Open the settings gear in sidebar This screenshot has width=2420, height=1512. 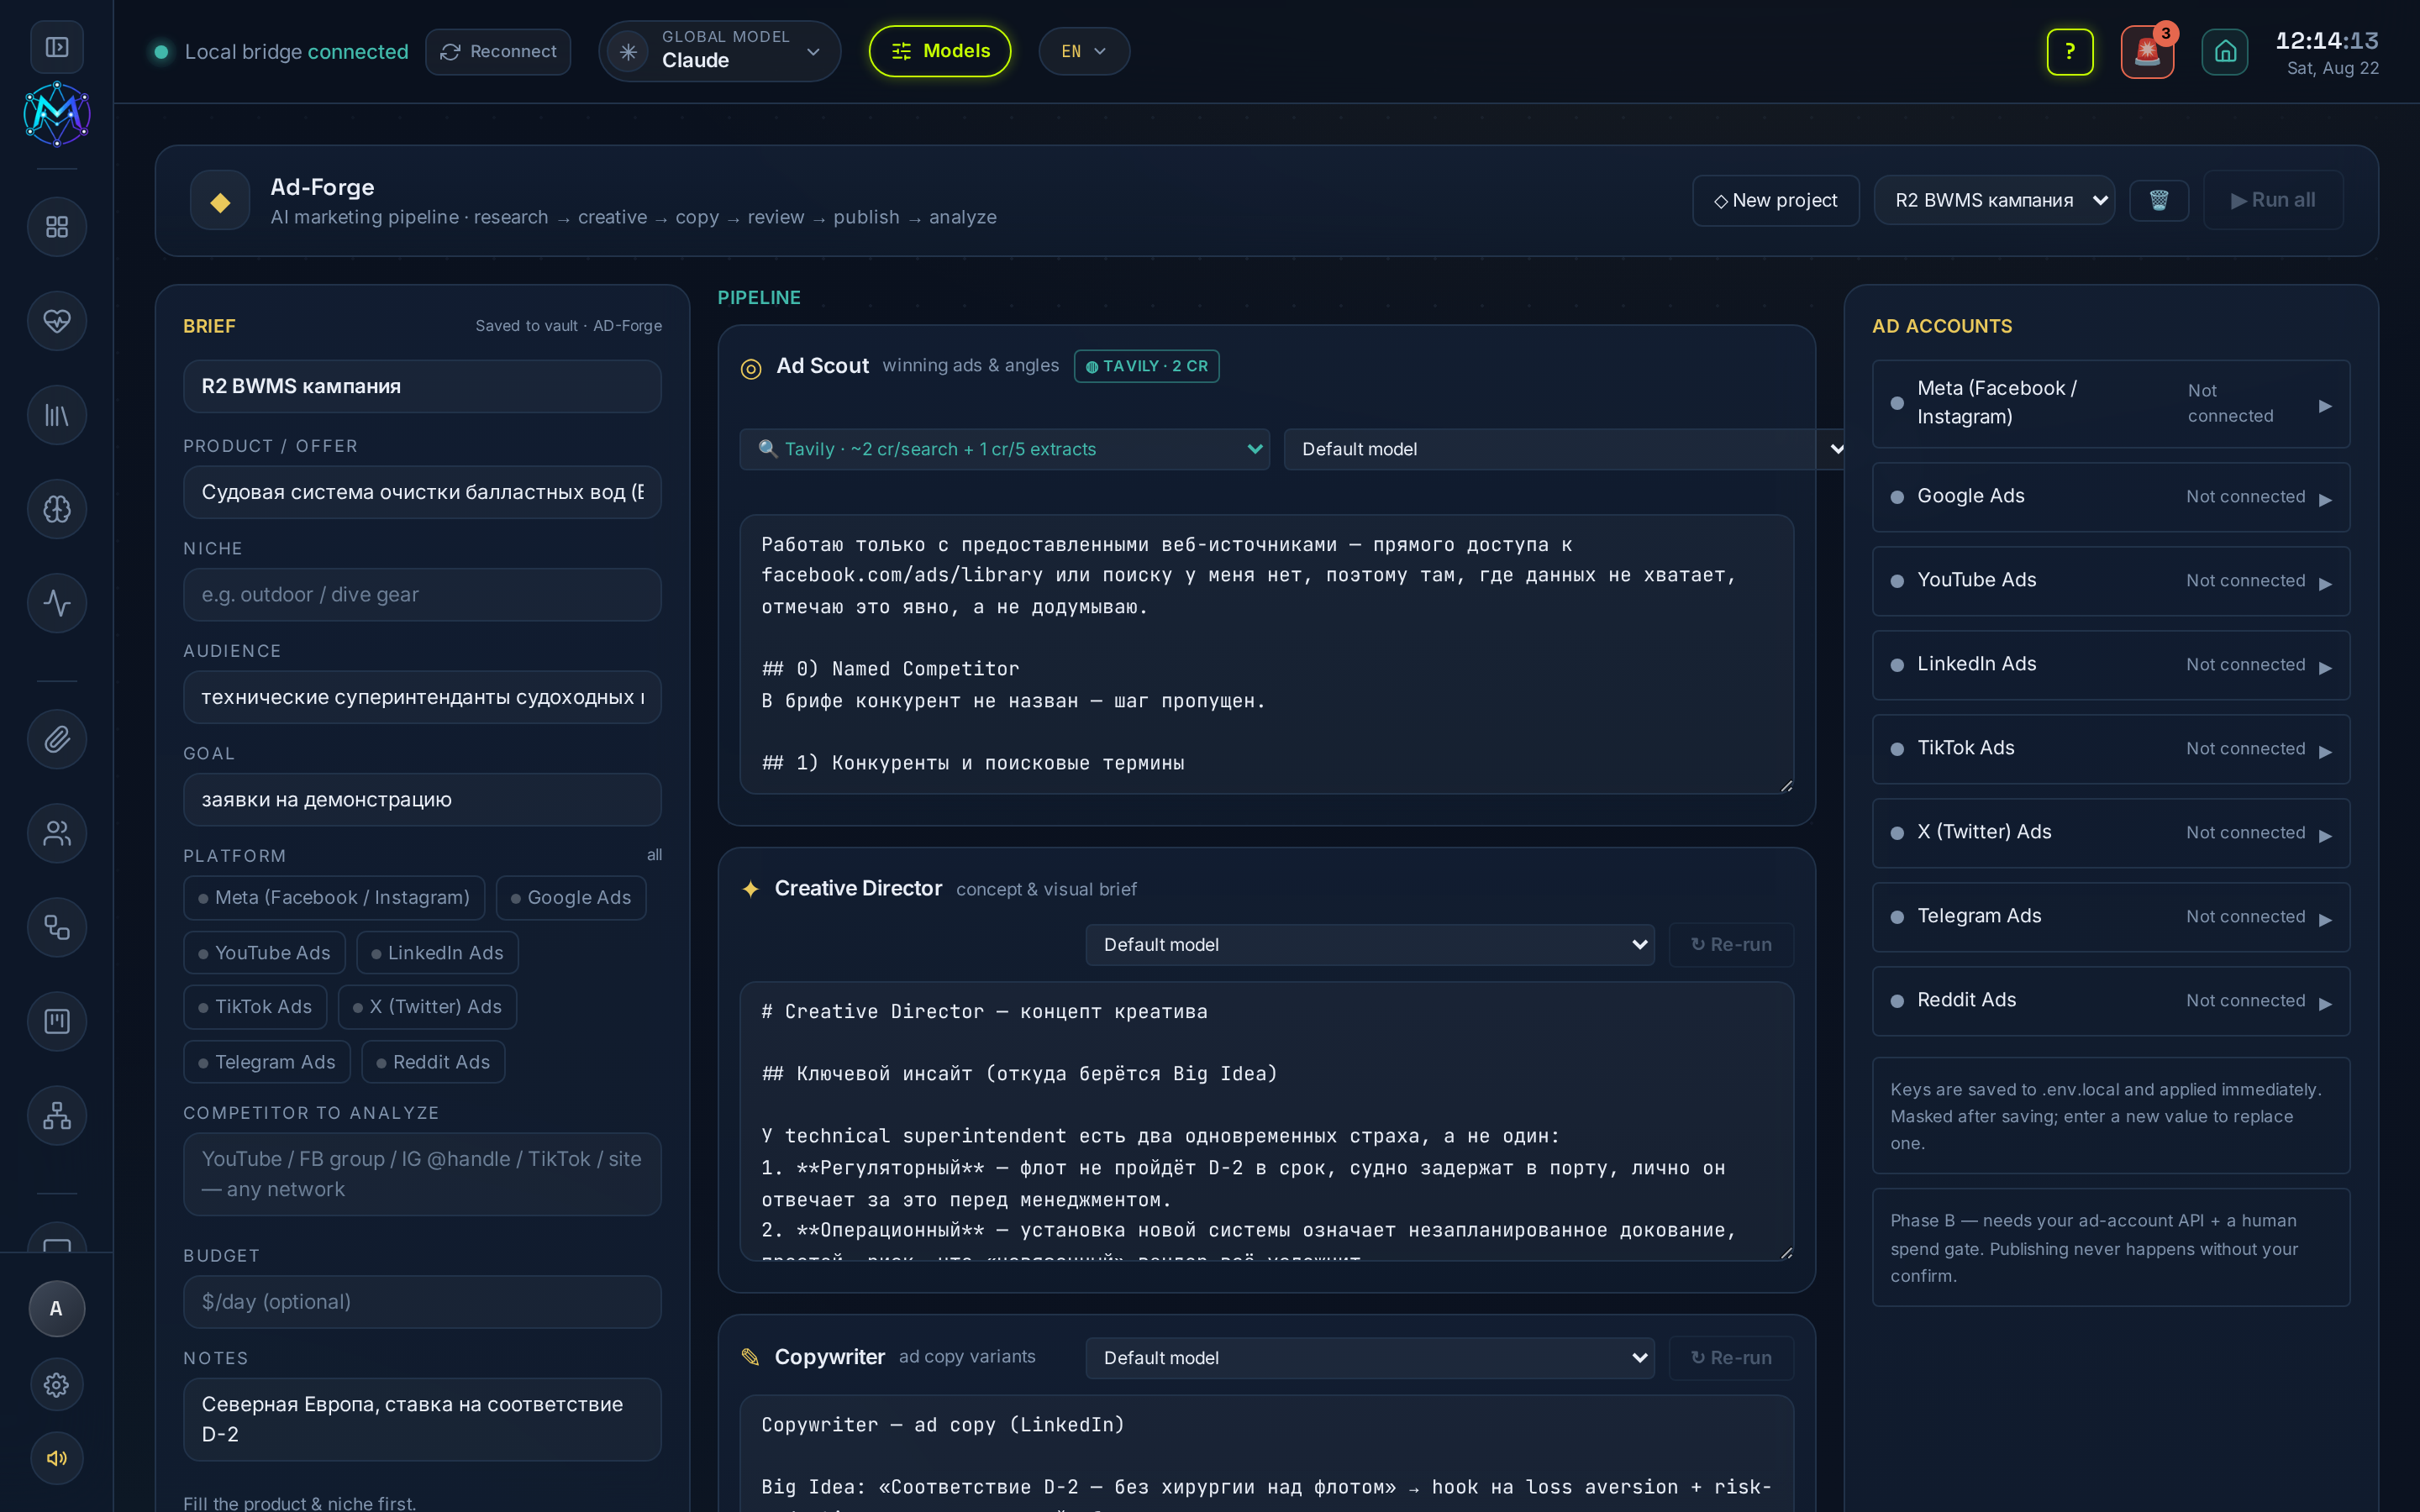57,1384
